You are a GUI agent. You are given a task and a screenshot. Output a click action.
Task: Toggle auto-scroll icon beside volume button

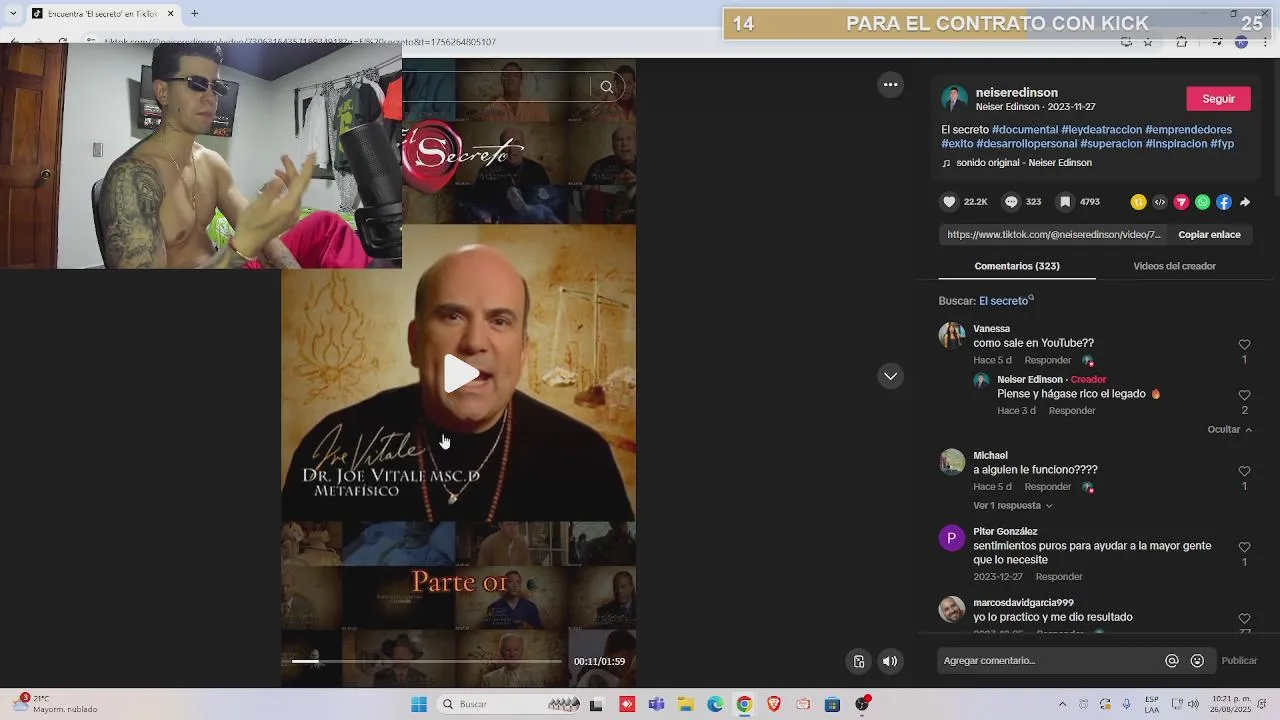[858, 661]
